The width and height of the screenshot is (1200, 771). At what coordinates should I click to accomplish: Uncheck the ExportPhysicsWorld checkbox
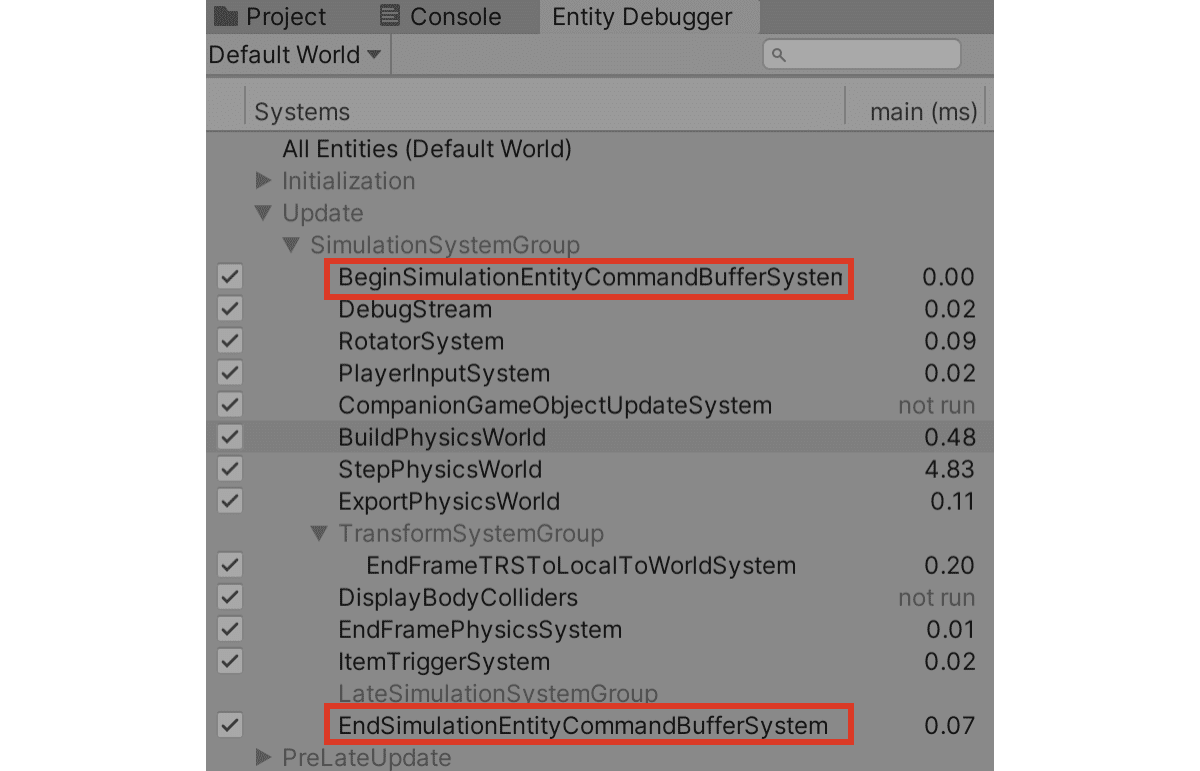[230, 501]
